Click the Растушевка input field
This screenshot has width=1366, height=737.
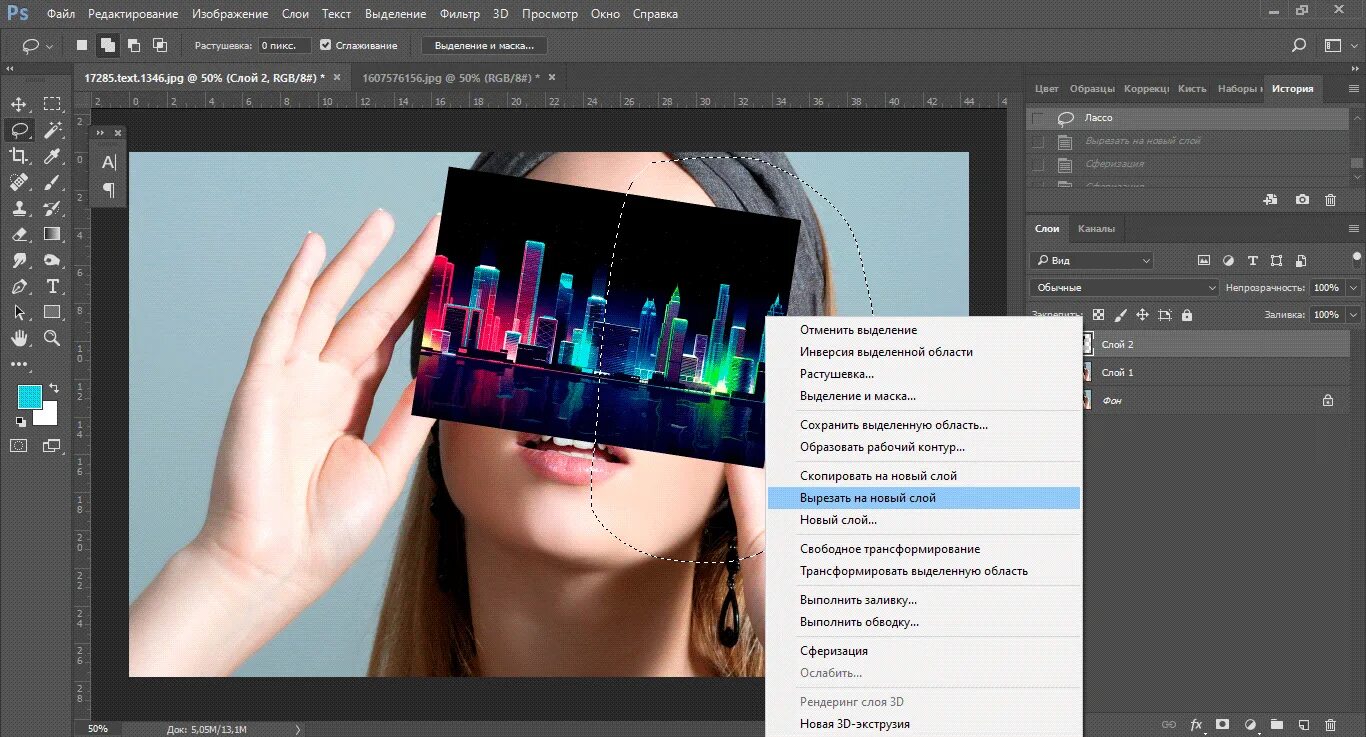(284, 46)
